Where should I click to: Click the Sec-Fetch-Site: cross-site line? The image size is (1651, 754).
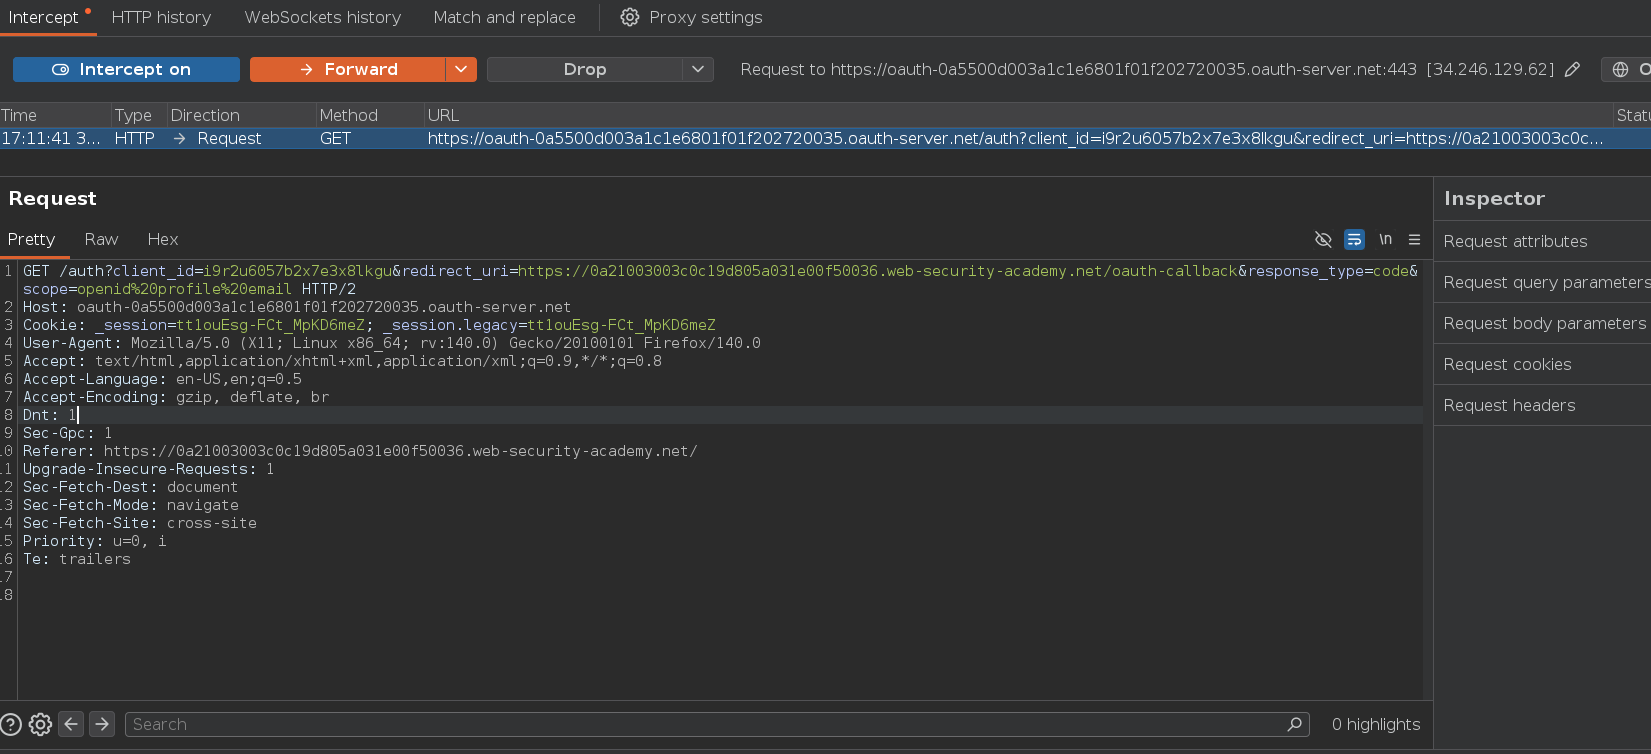click(140, 523)
